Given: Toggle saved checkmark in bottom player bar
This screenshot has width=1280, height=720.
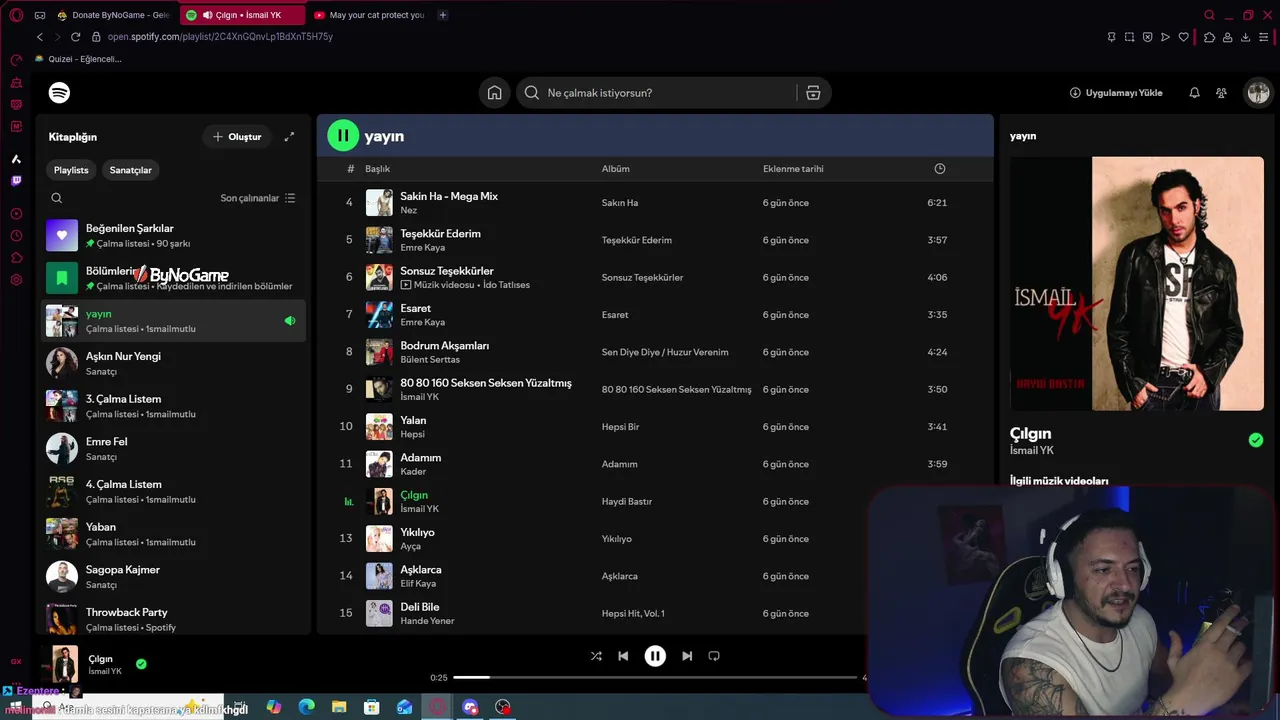Looking at the screenshot, I should [141, 663].
